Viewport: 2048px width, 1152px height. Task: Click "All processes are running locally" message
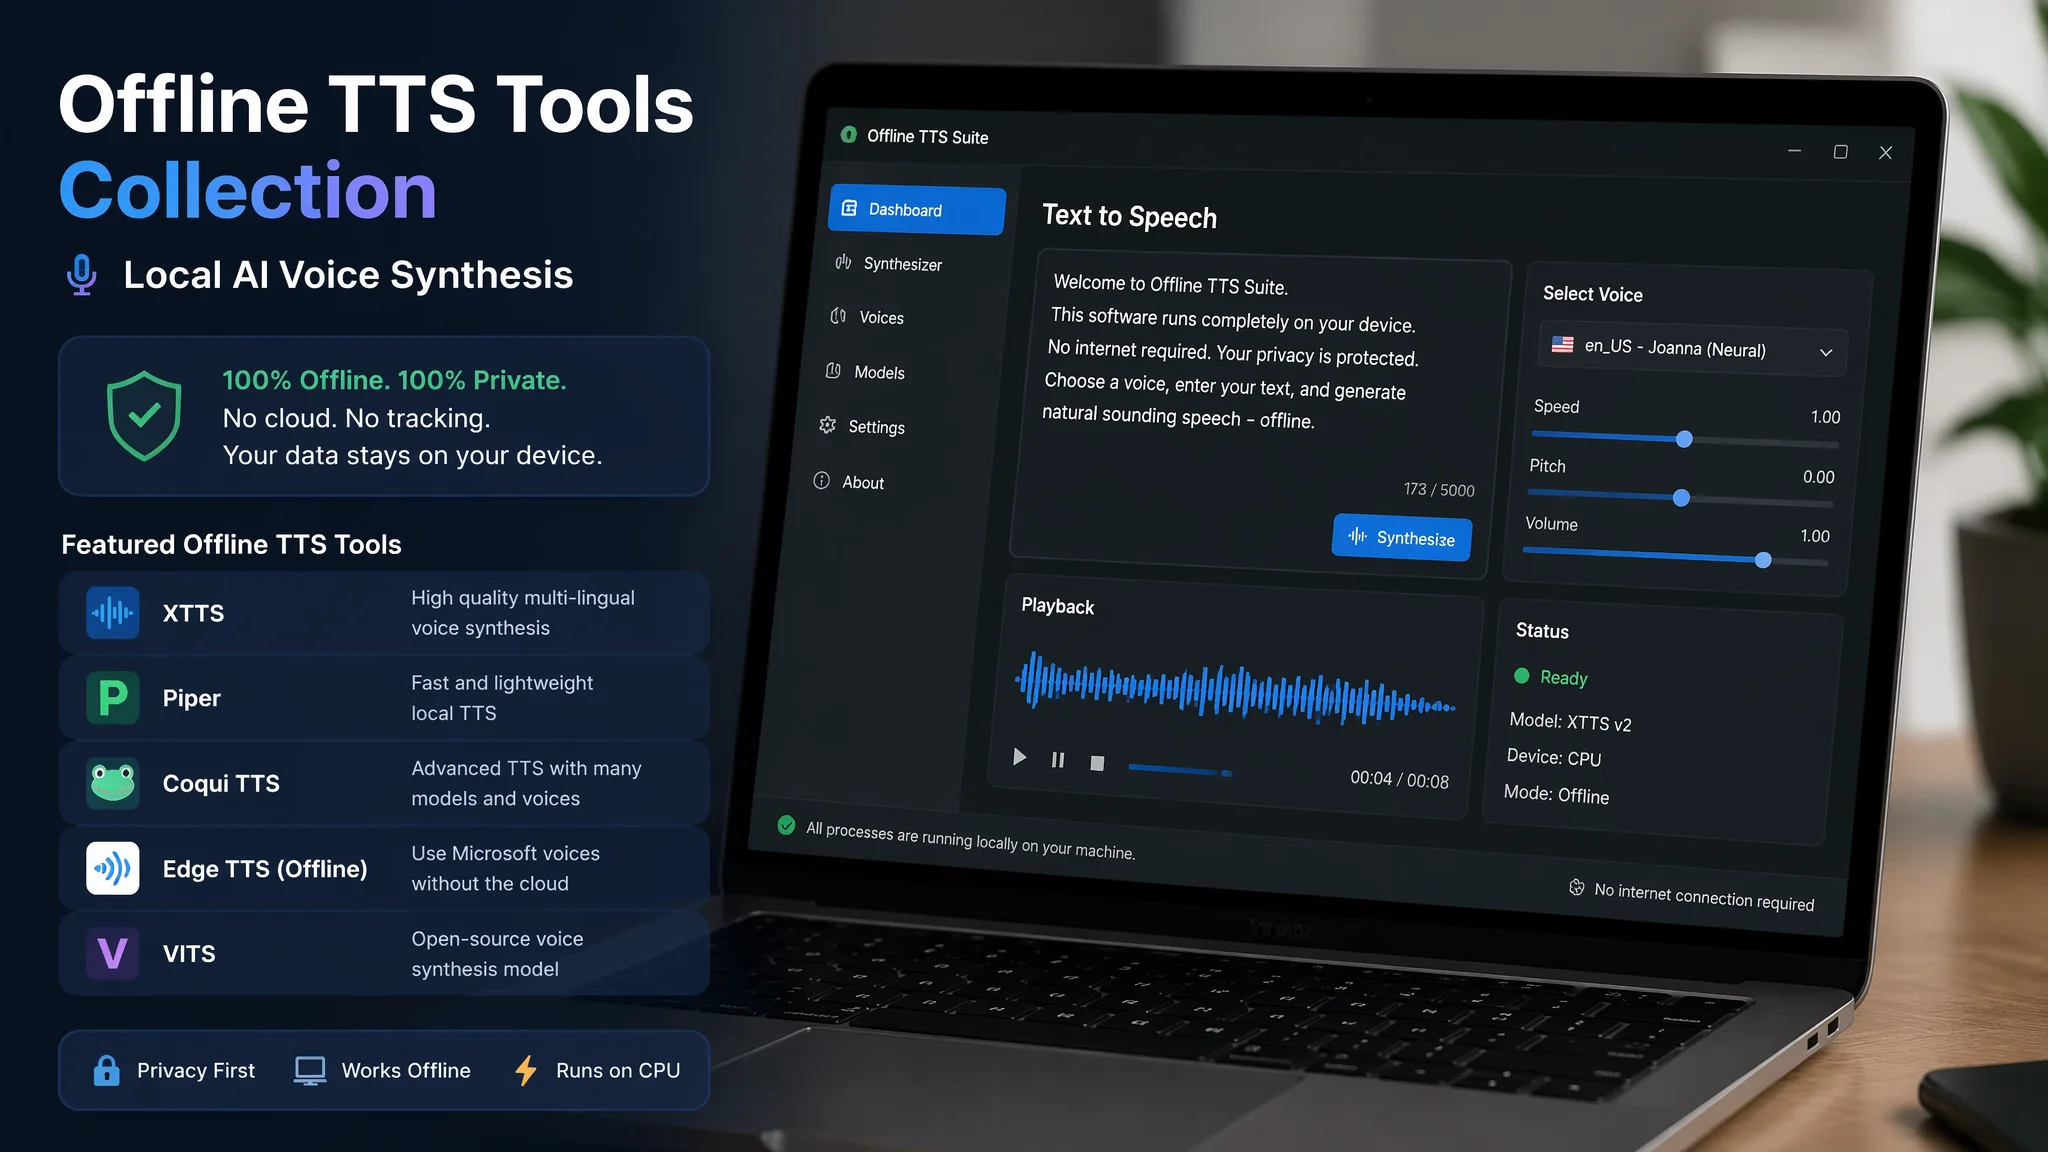click(970, 841)
